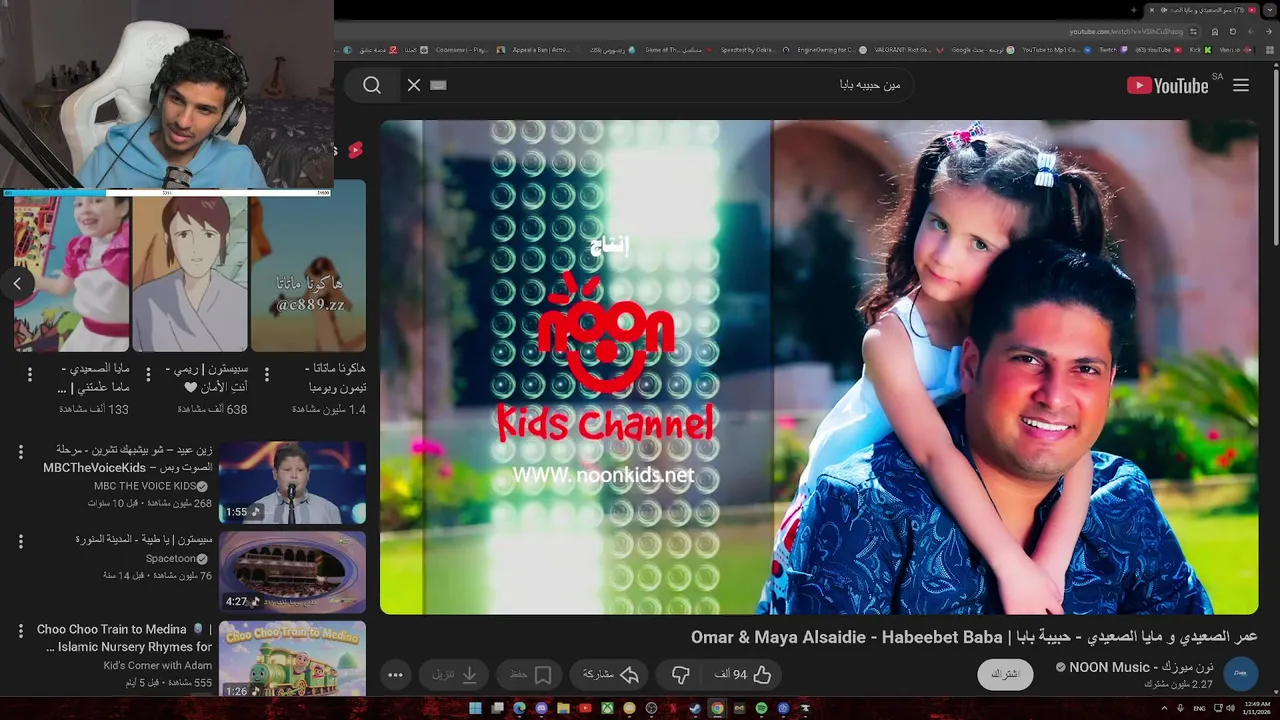The height and width of the screenshot is (720, 1280).
Task: Open the Choo Choo Train to Medina thumbnail
Action: pos(292,659)
